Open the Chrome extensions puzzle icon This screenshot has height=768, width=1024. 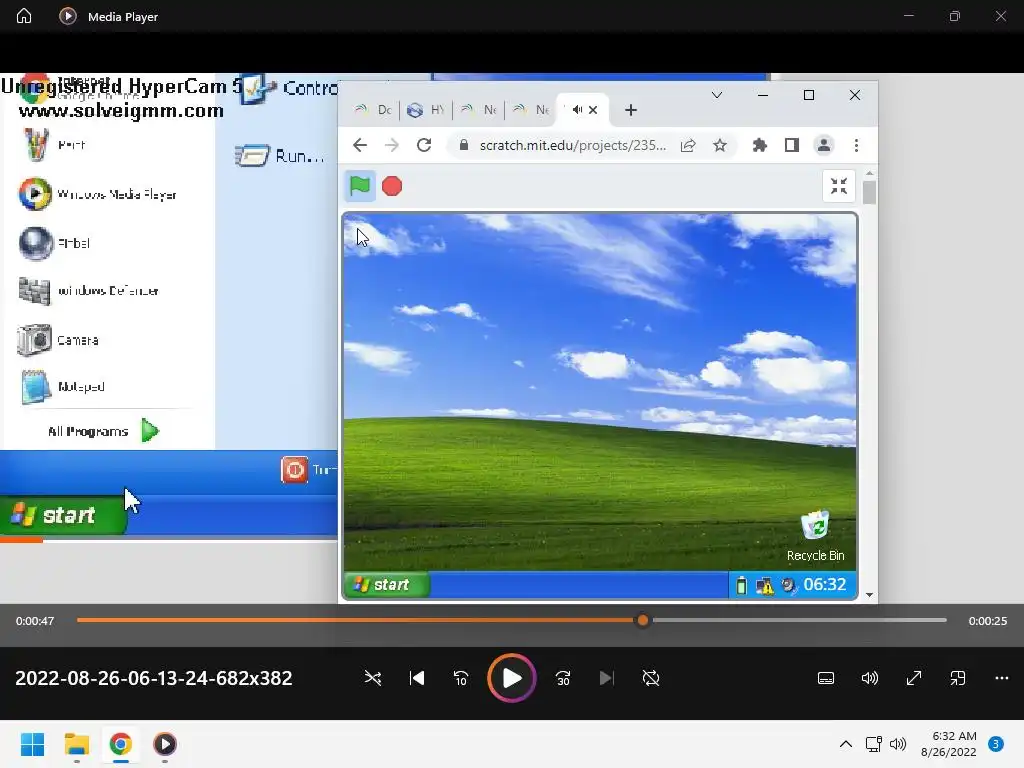(x=759, y=145)
